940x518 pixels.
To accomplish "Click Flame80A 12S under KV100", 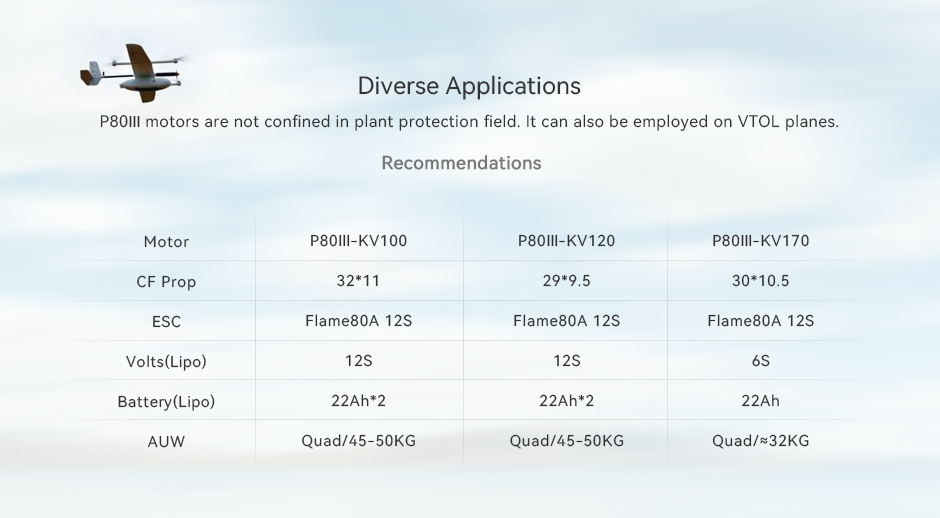I will coord(358,321).
